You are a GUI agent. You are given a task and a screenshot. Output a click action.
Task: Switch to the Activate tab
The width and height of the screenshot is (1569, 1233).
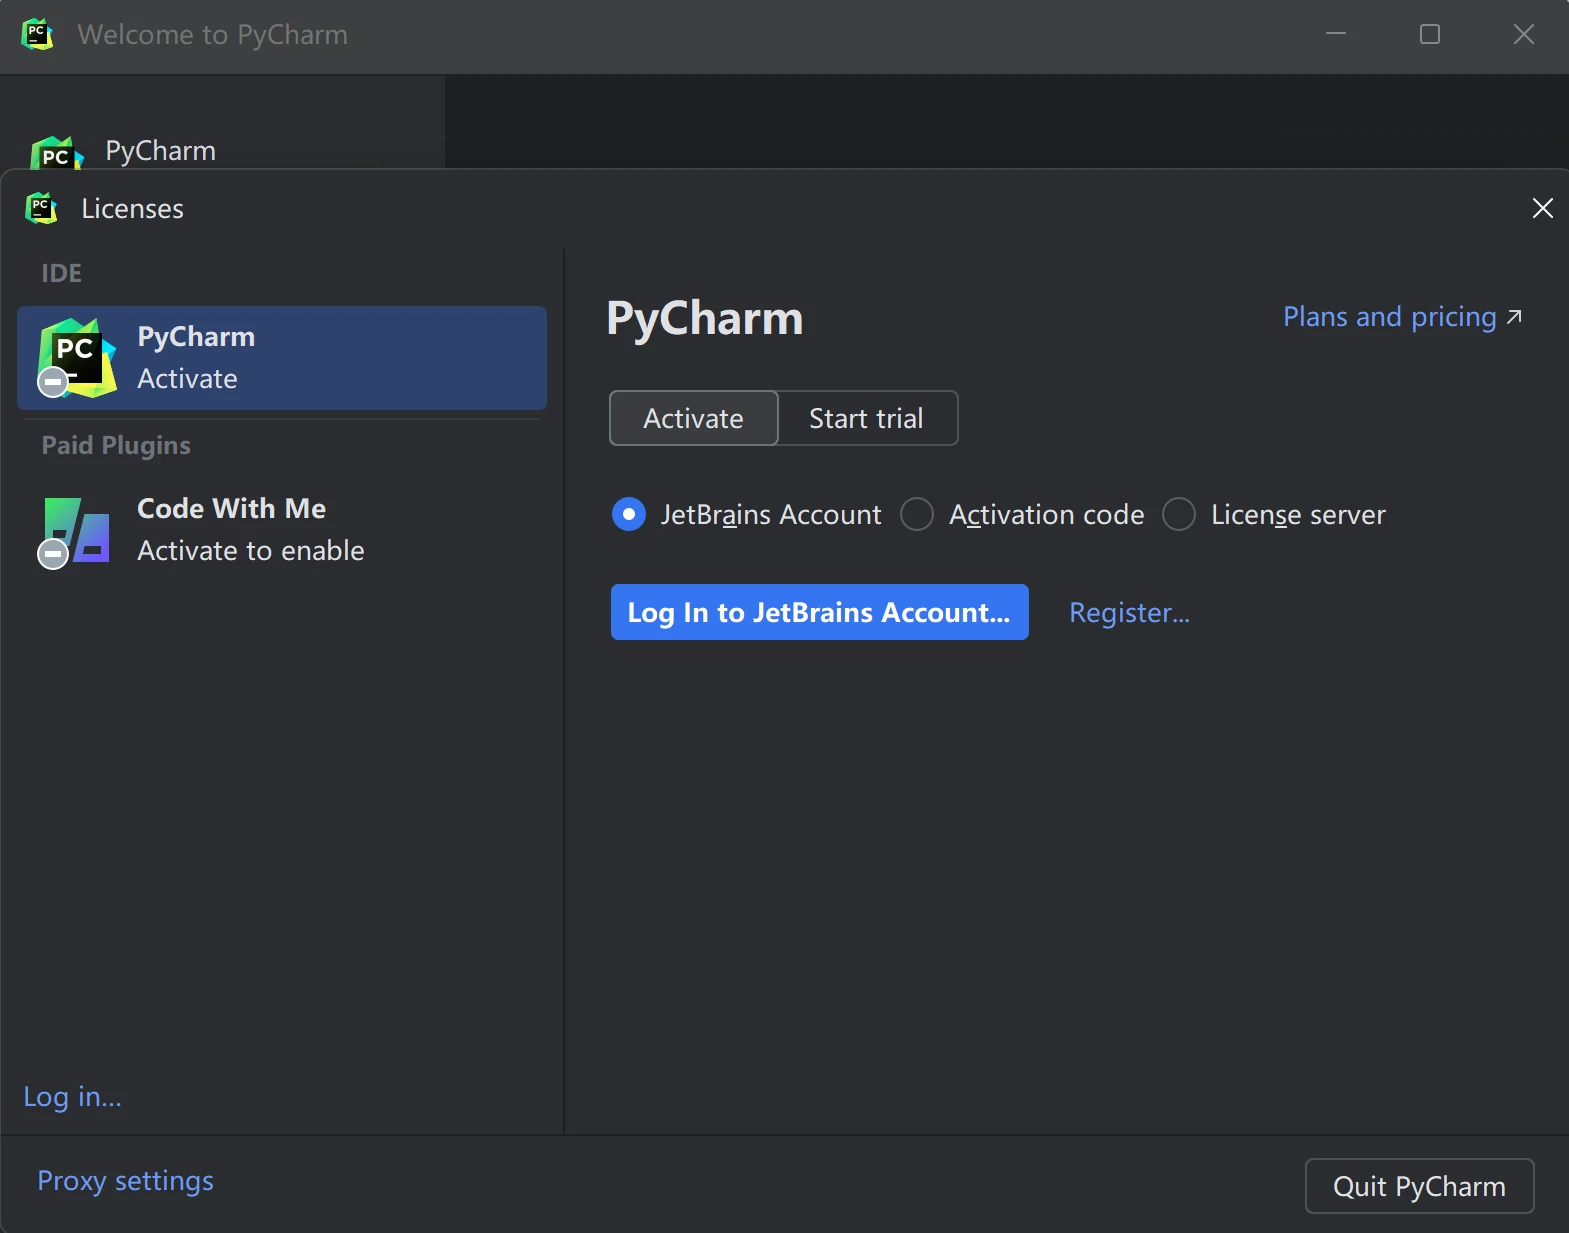[693, 418]
